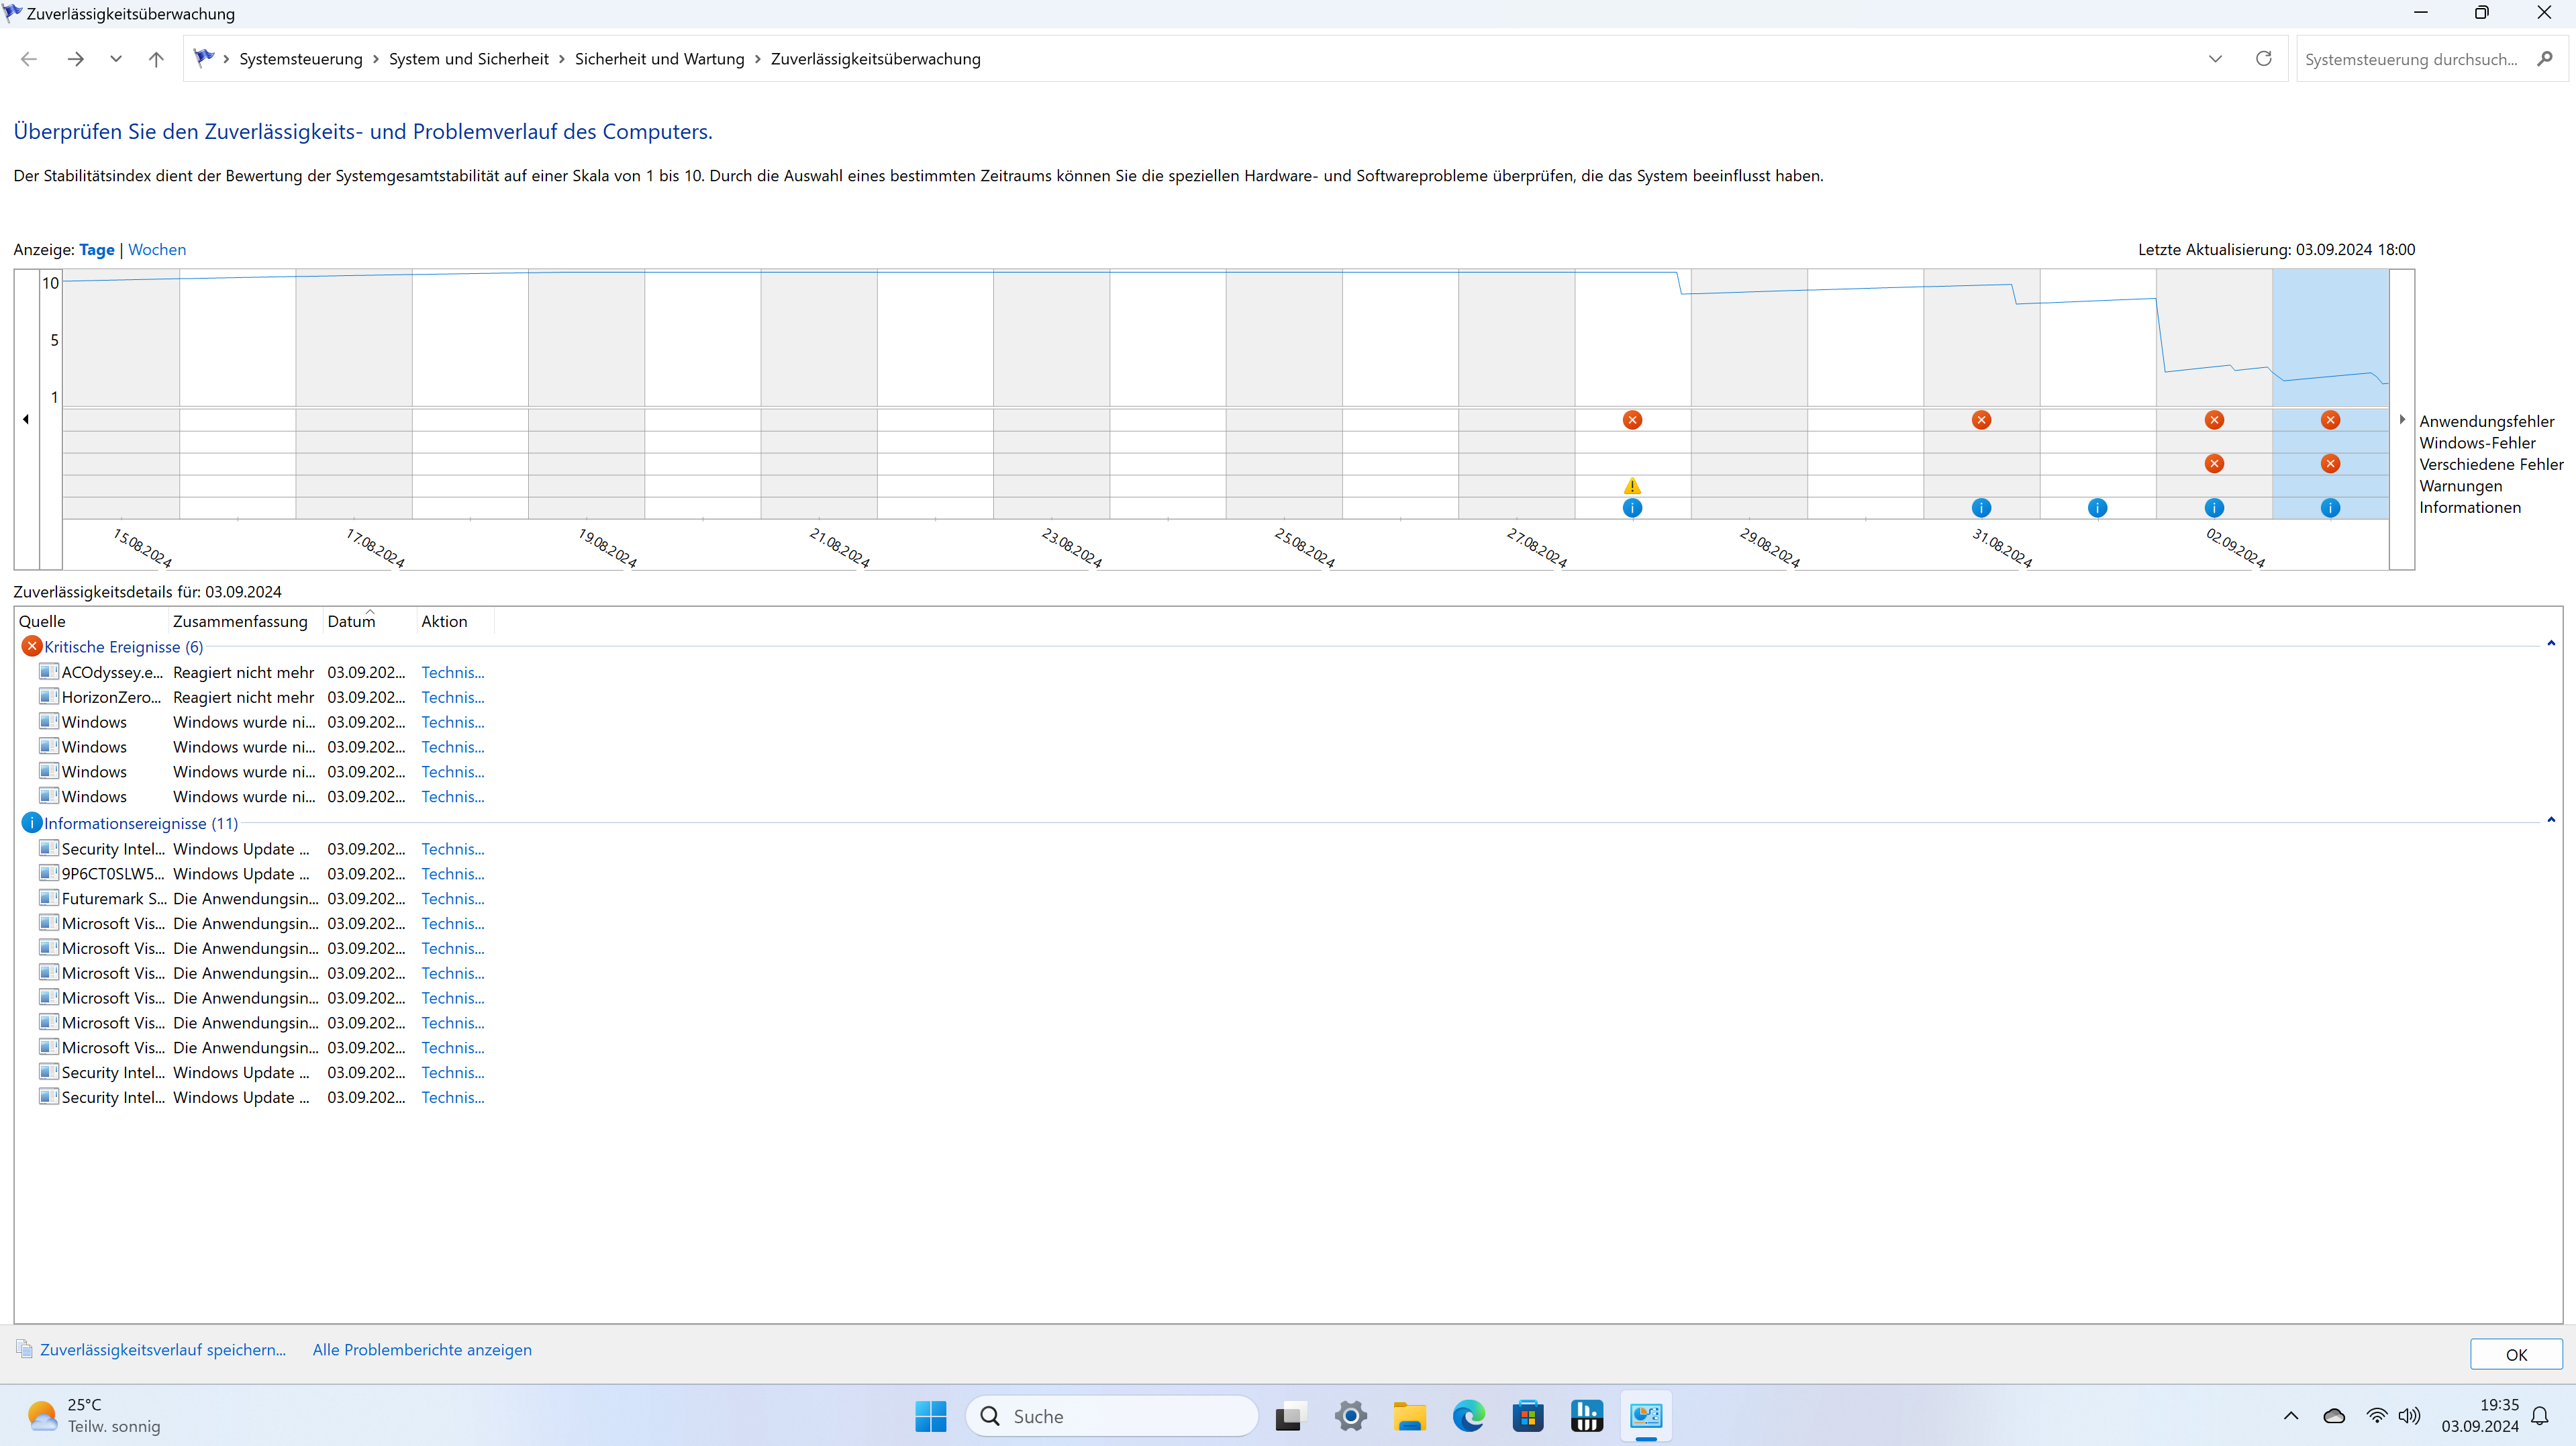
Task: Open recent locations dropdown next to forward arrow
Action: tap(116, 59)
